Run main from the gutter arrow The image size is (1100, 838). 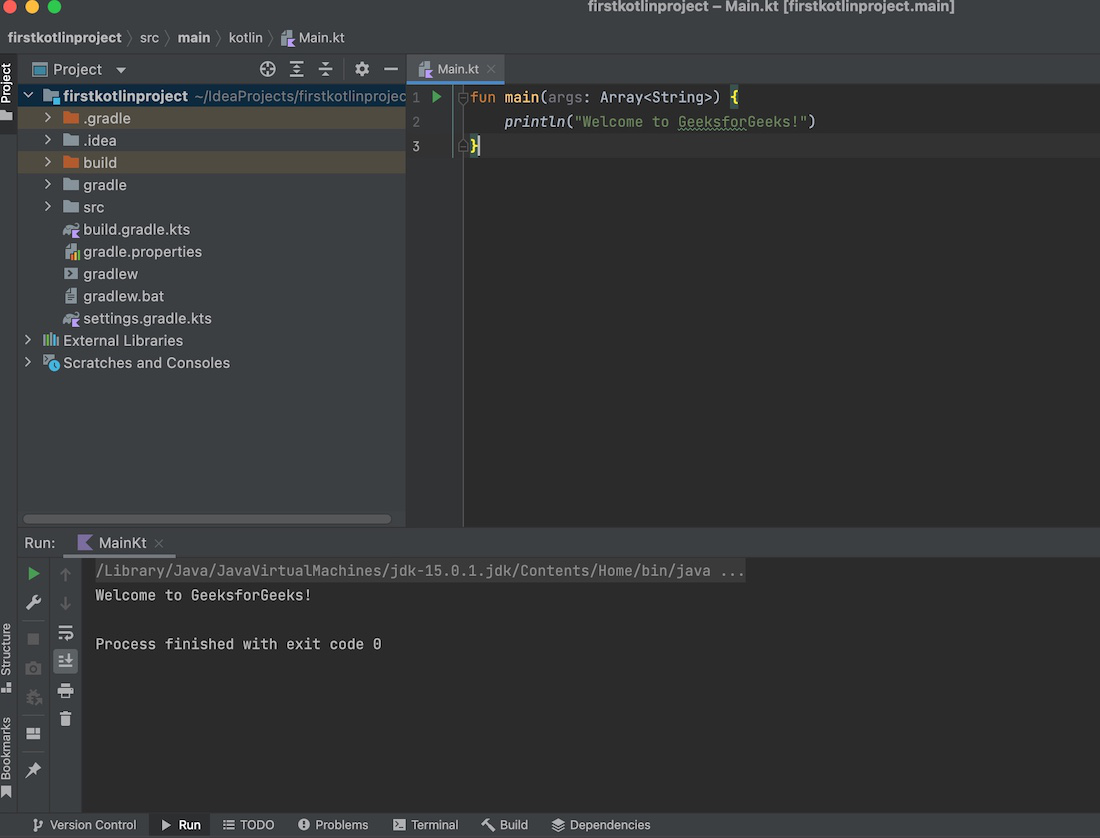(437, 97)
